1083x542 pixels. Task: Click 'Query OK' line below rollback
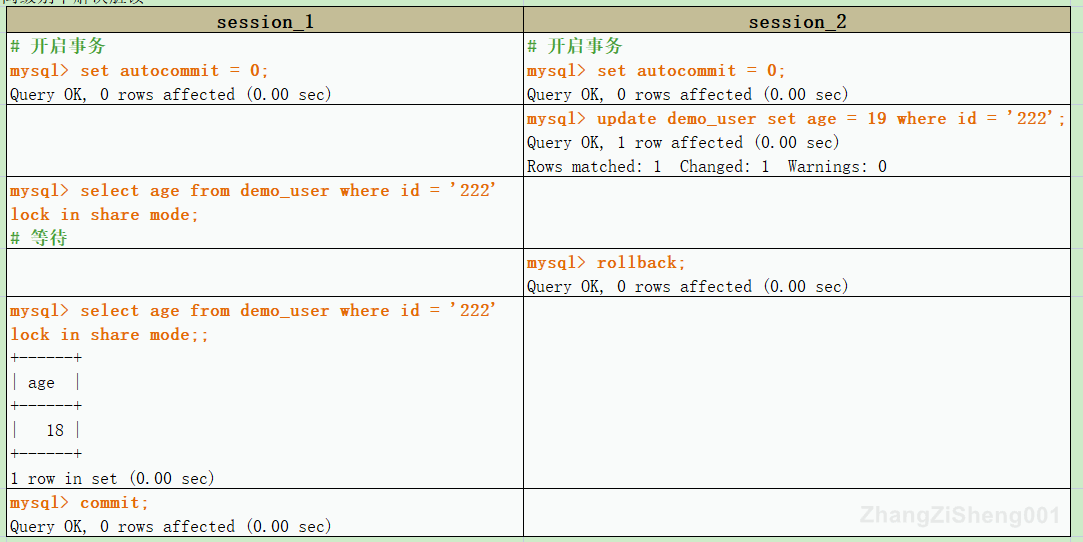(x=687, y=287)
